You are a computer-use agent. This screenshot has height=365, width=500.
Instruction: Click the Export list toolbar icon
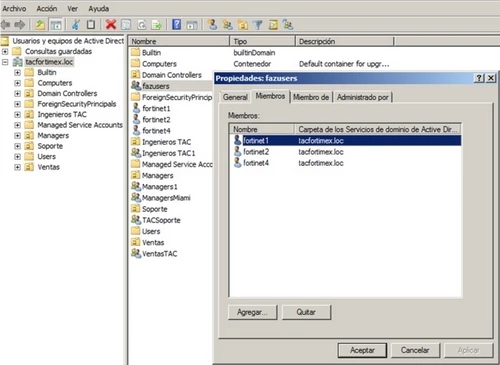click(157, 25)
